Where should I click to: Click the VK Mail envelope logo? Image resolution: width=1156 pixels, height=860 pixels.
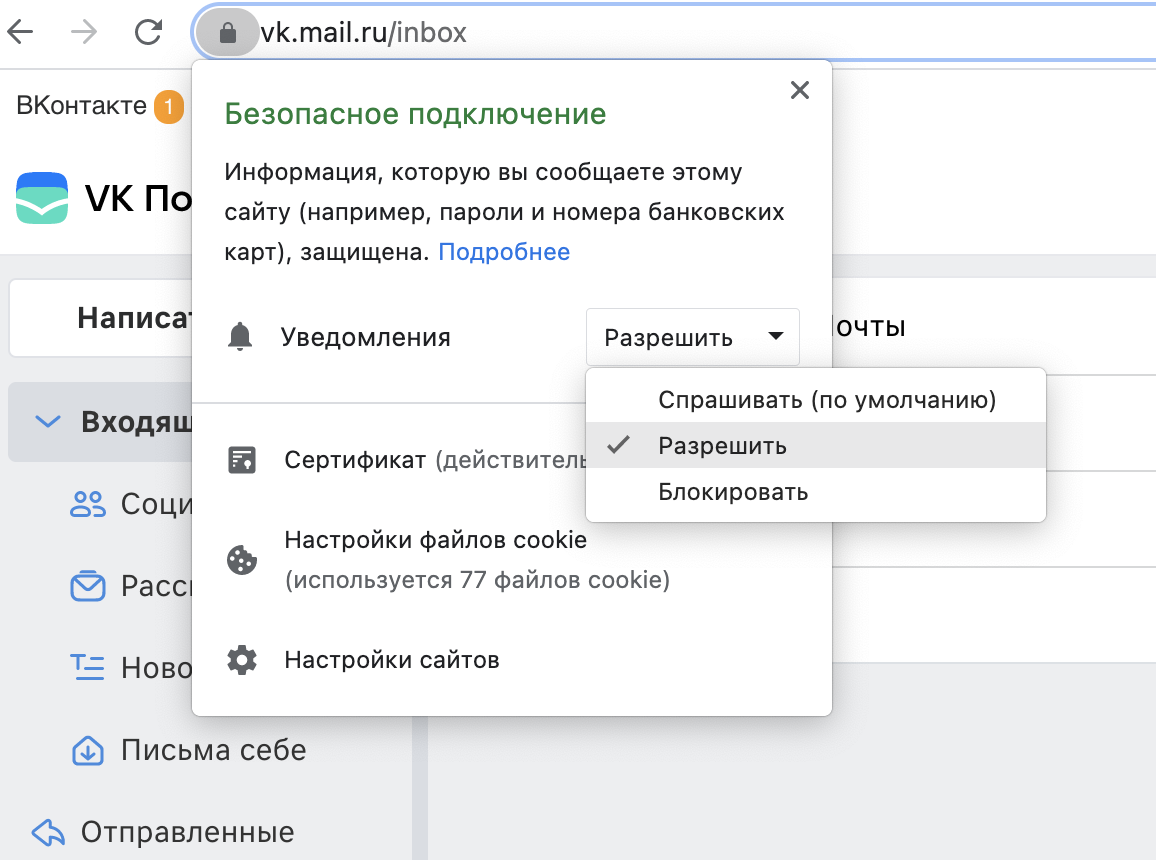42,197
